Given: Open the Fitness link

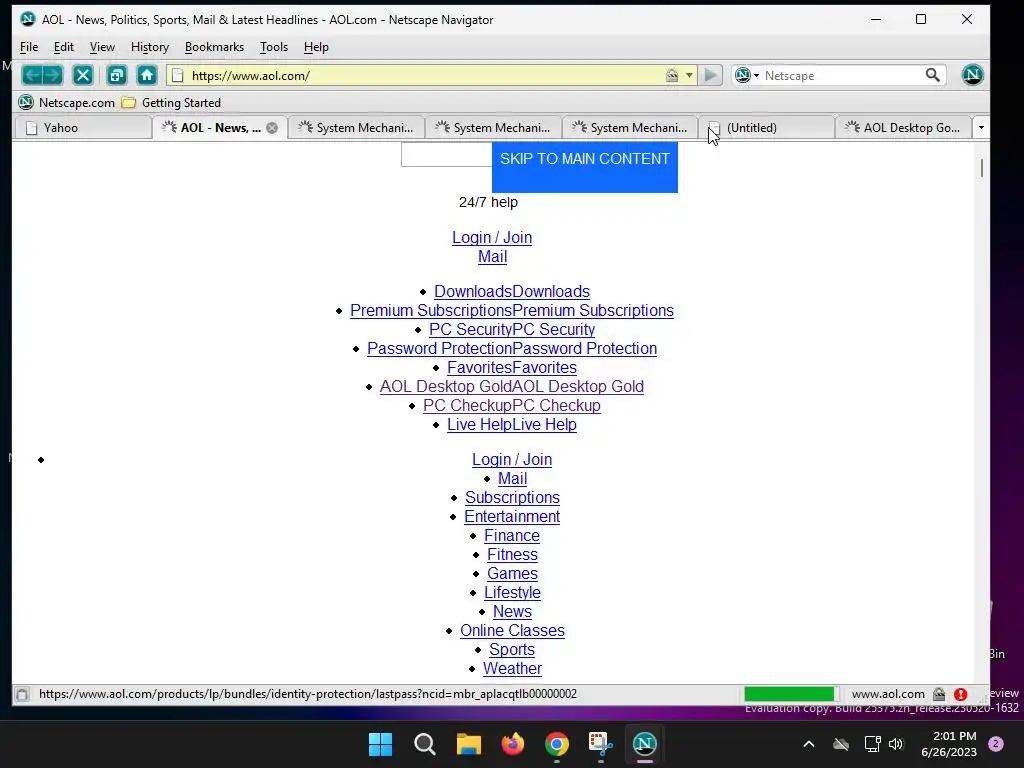Looking at the screenshot, I should coord(513,554).
